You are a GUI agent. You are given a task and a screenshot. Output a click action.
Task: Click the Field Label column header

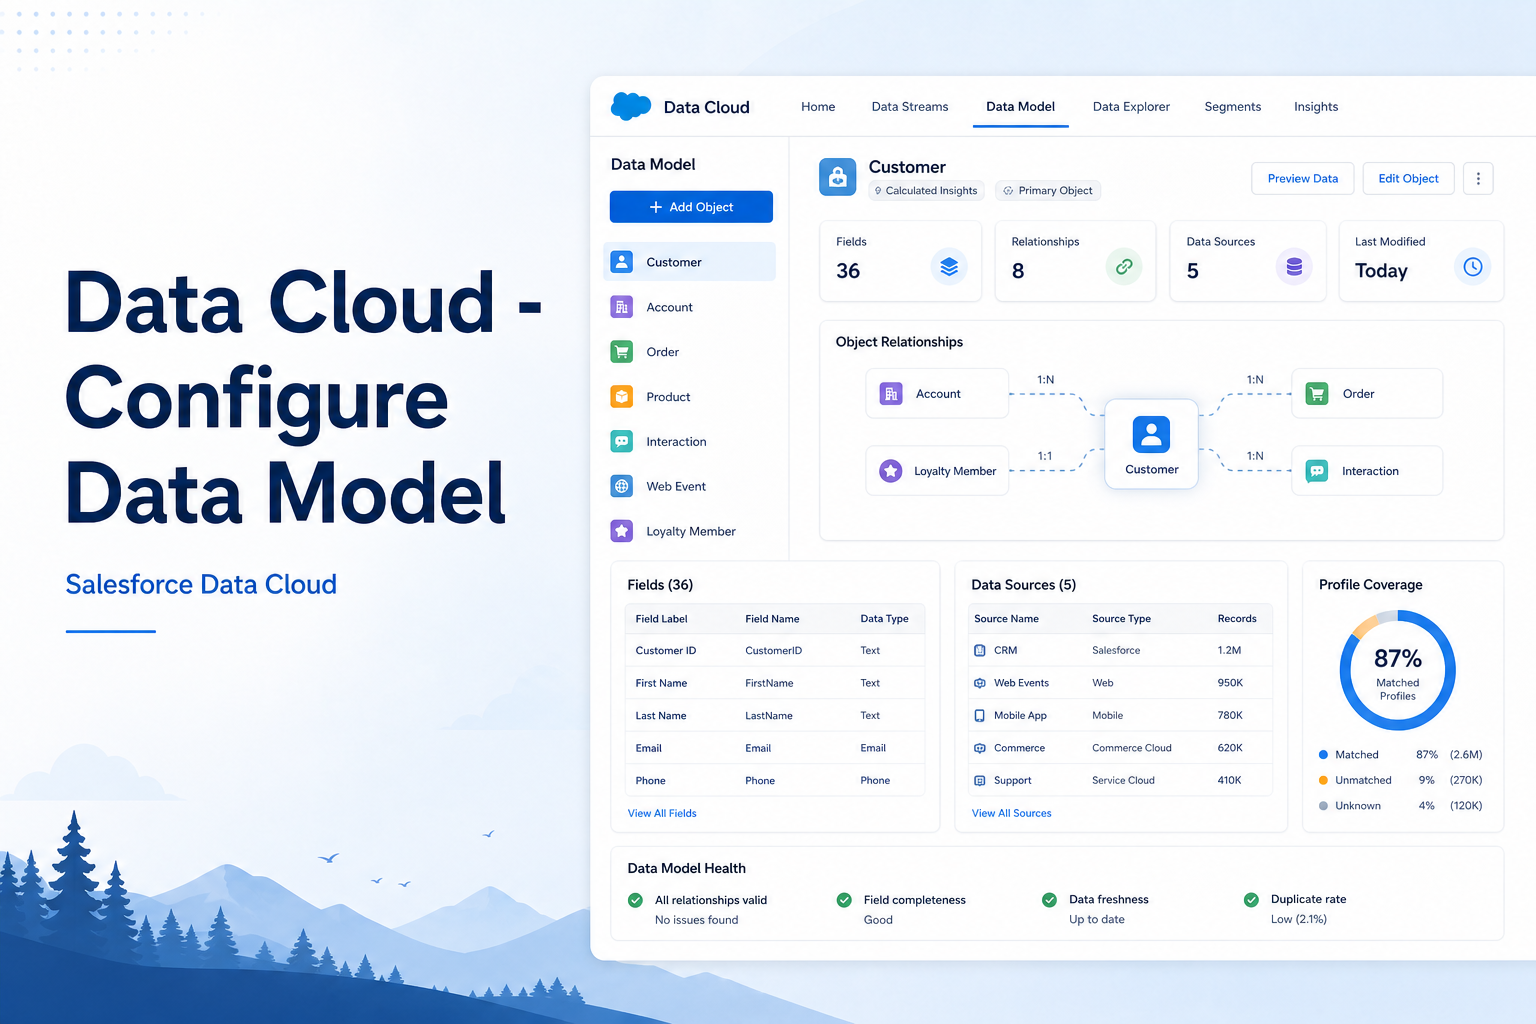[661, 619]
